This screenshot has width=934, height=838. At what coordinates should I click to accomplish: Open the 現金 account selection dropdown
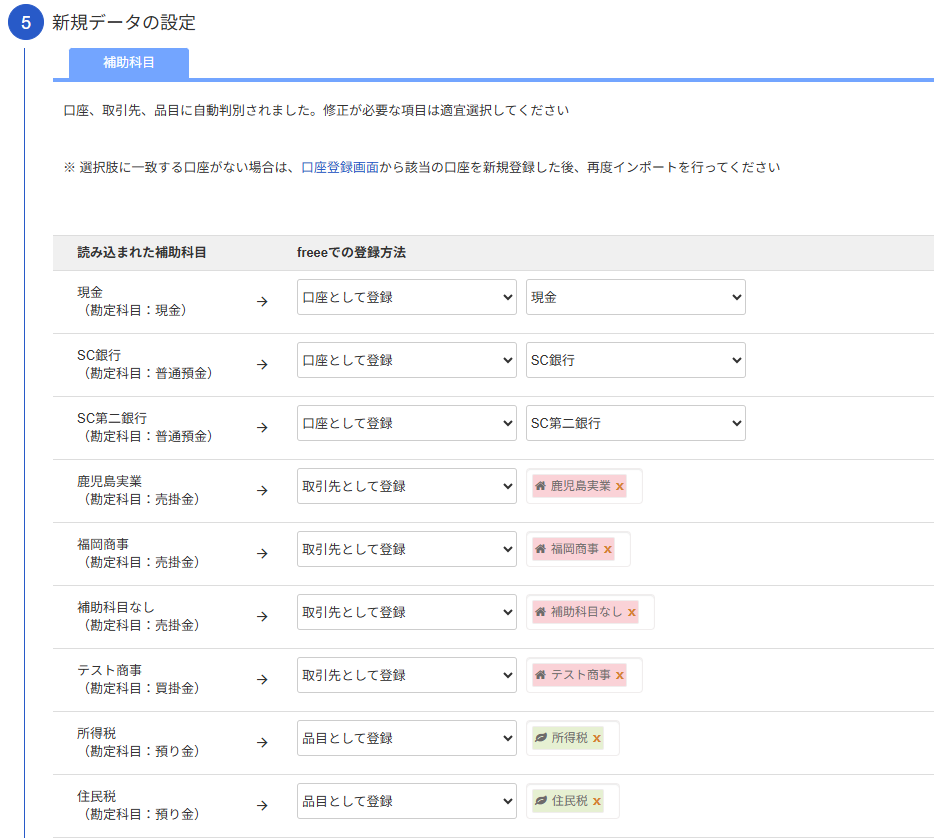pyautogui.click(x=635, y=297)
